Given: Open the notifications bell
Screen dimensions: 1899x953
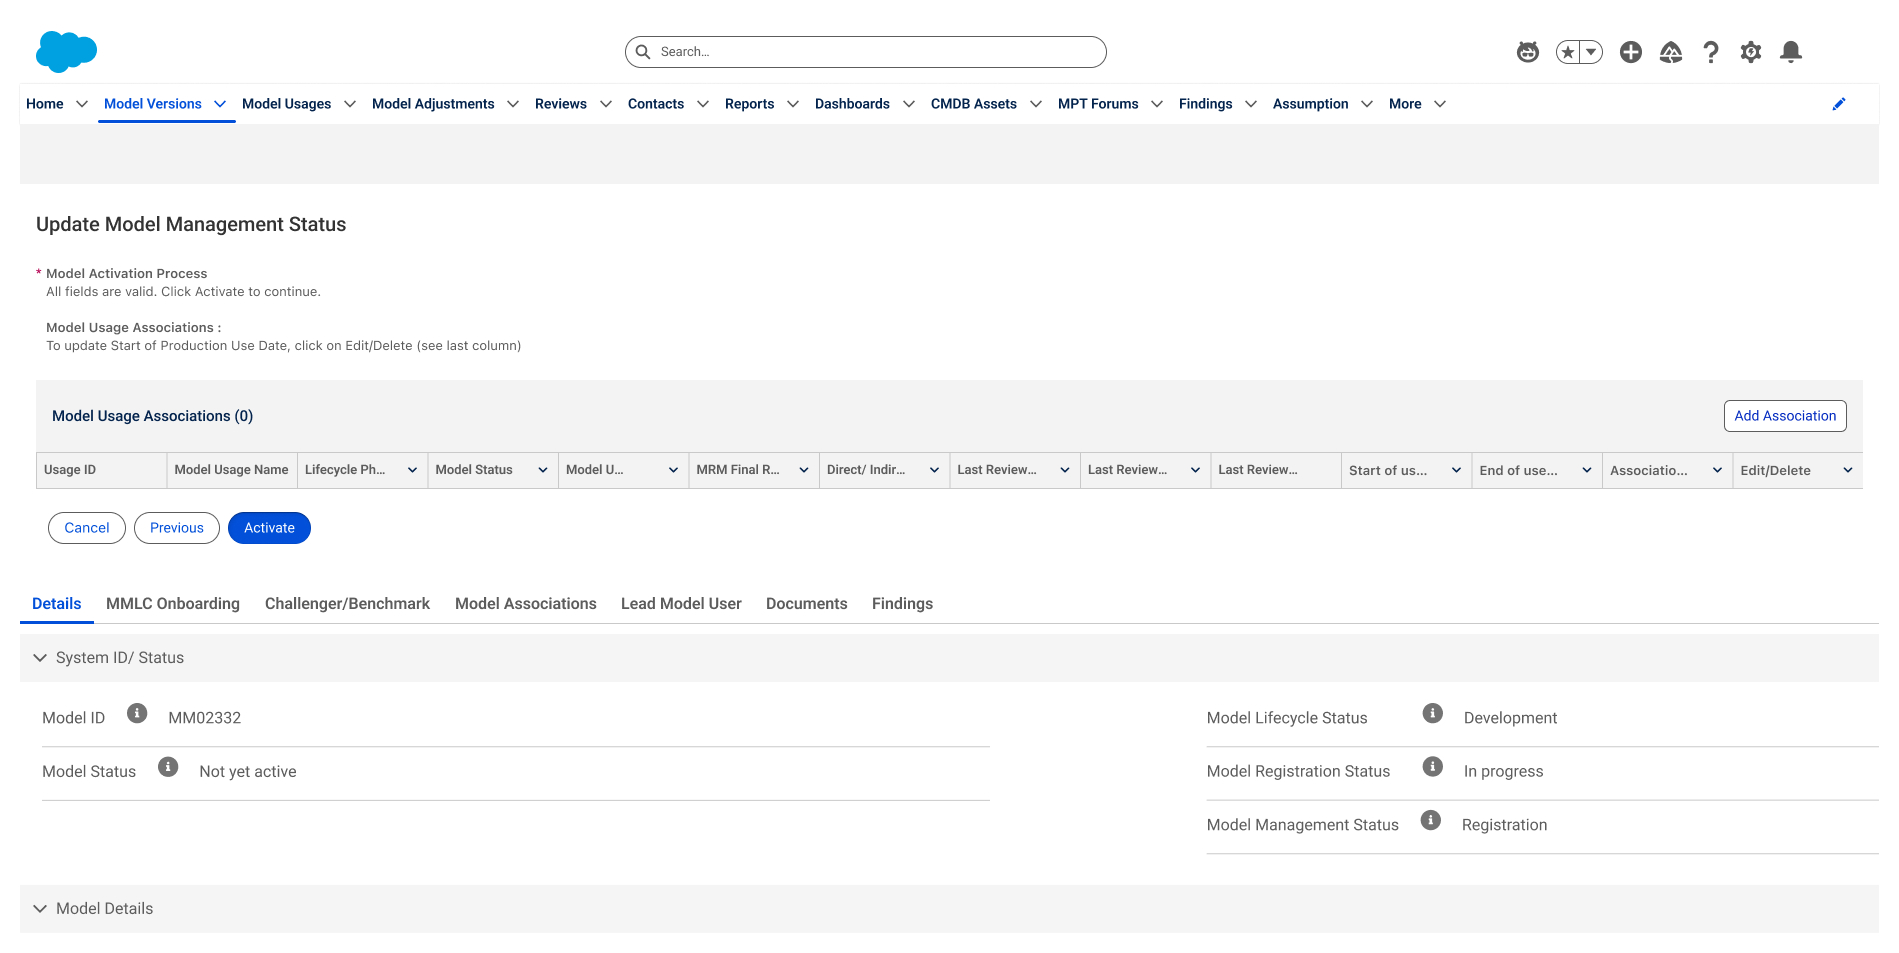Looking at the screenshot, I should tap(1791, 52).
